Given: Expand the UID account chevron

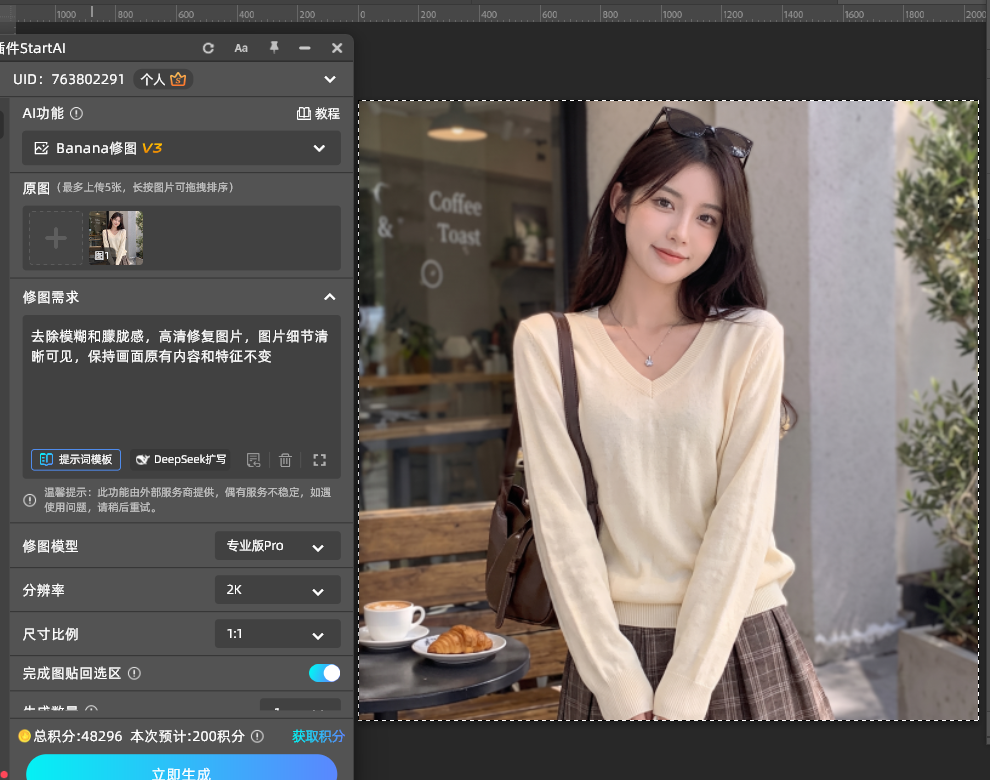Looking at the screenshot, I should 330,80.
